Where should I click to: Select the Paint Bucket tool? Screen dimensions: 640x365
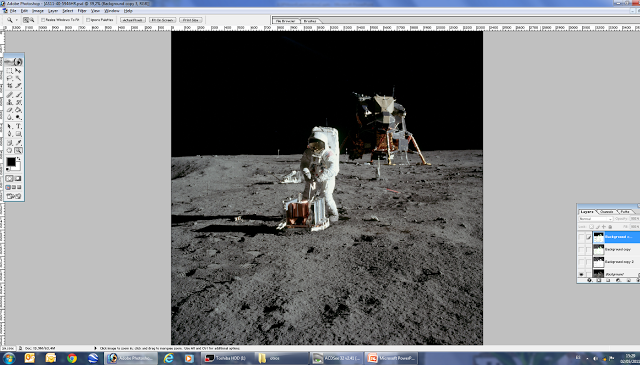[x=18, y=110]
